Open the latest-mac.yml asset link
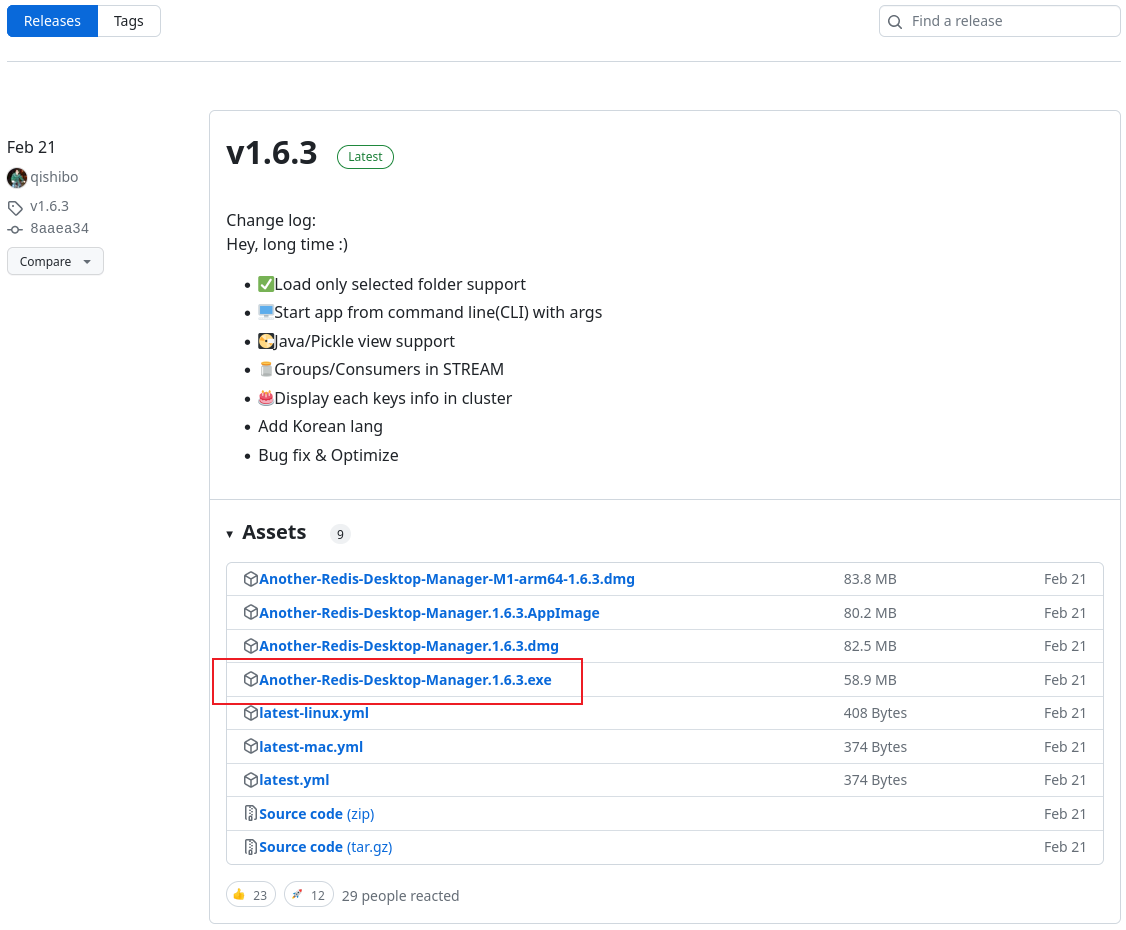This screenshot has width=1126, height=930. [310, 747]
